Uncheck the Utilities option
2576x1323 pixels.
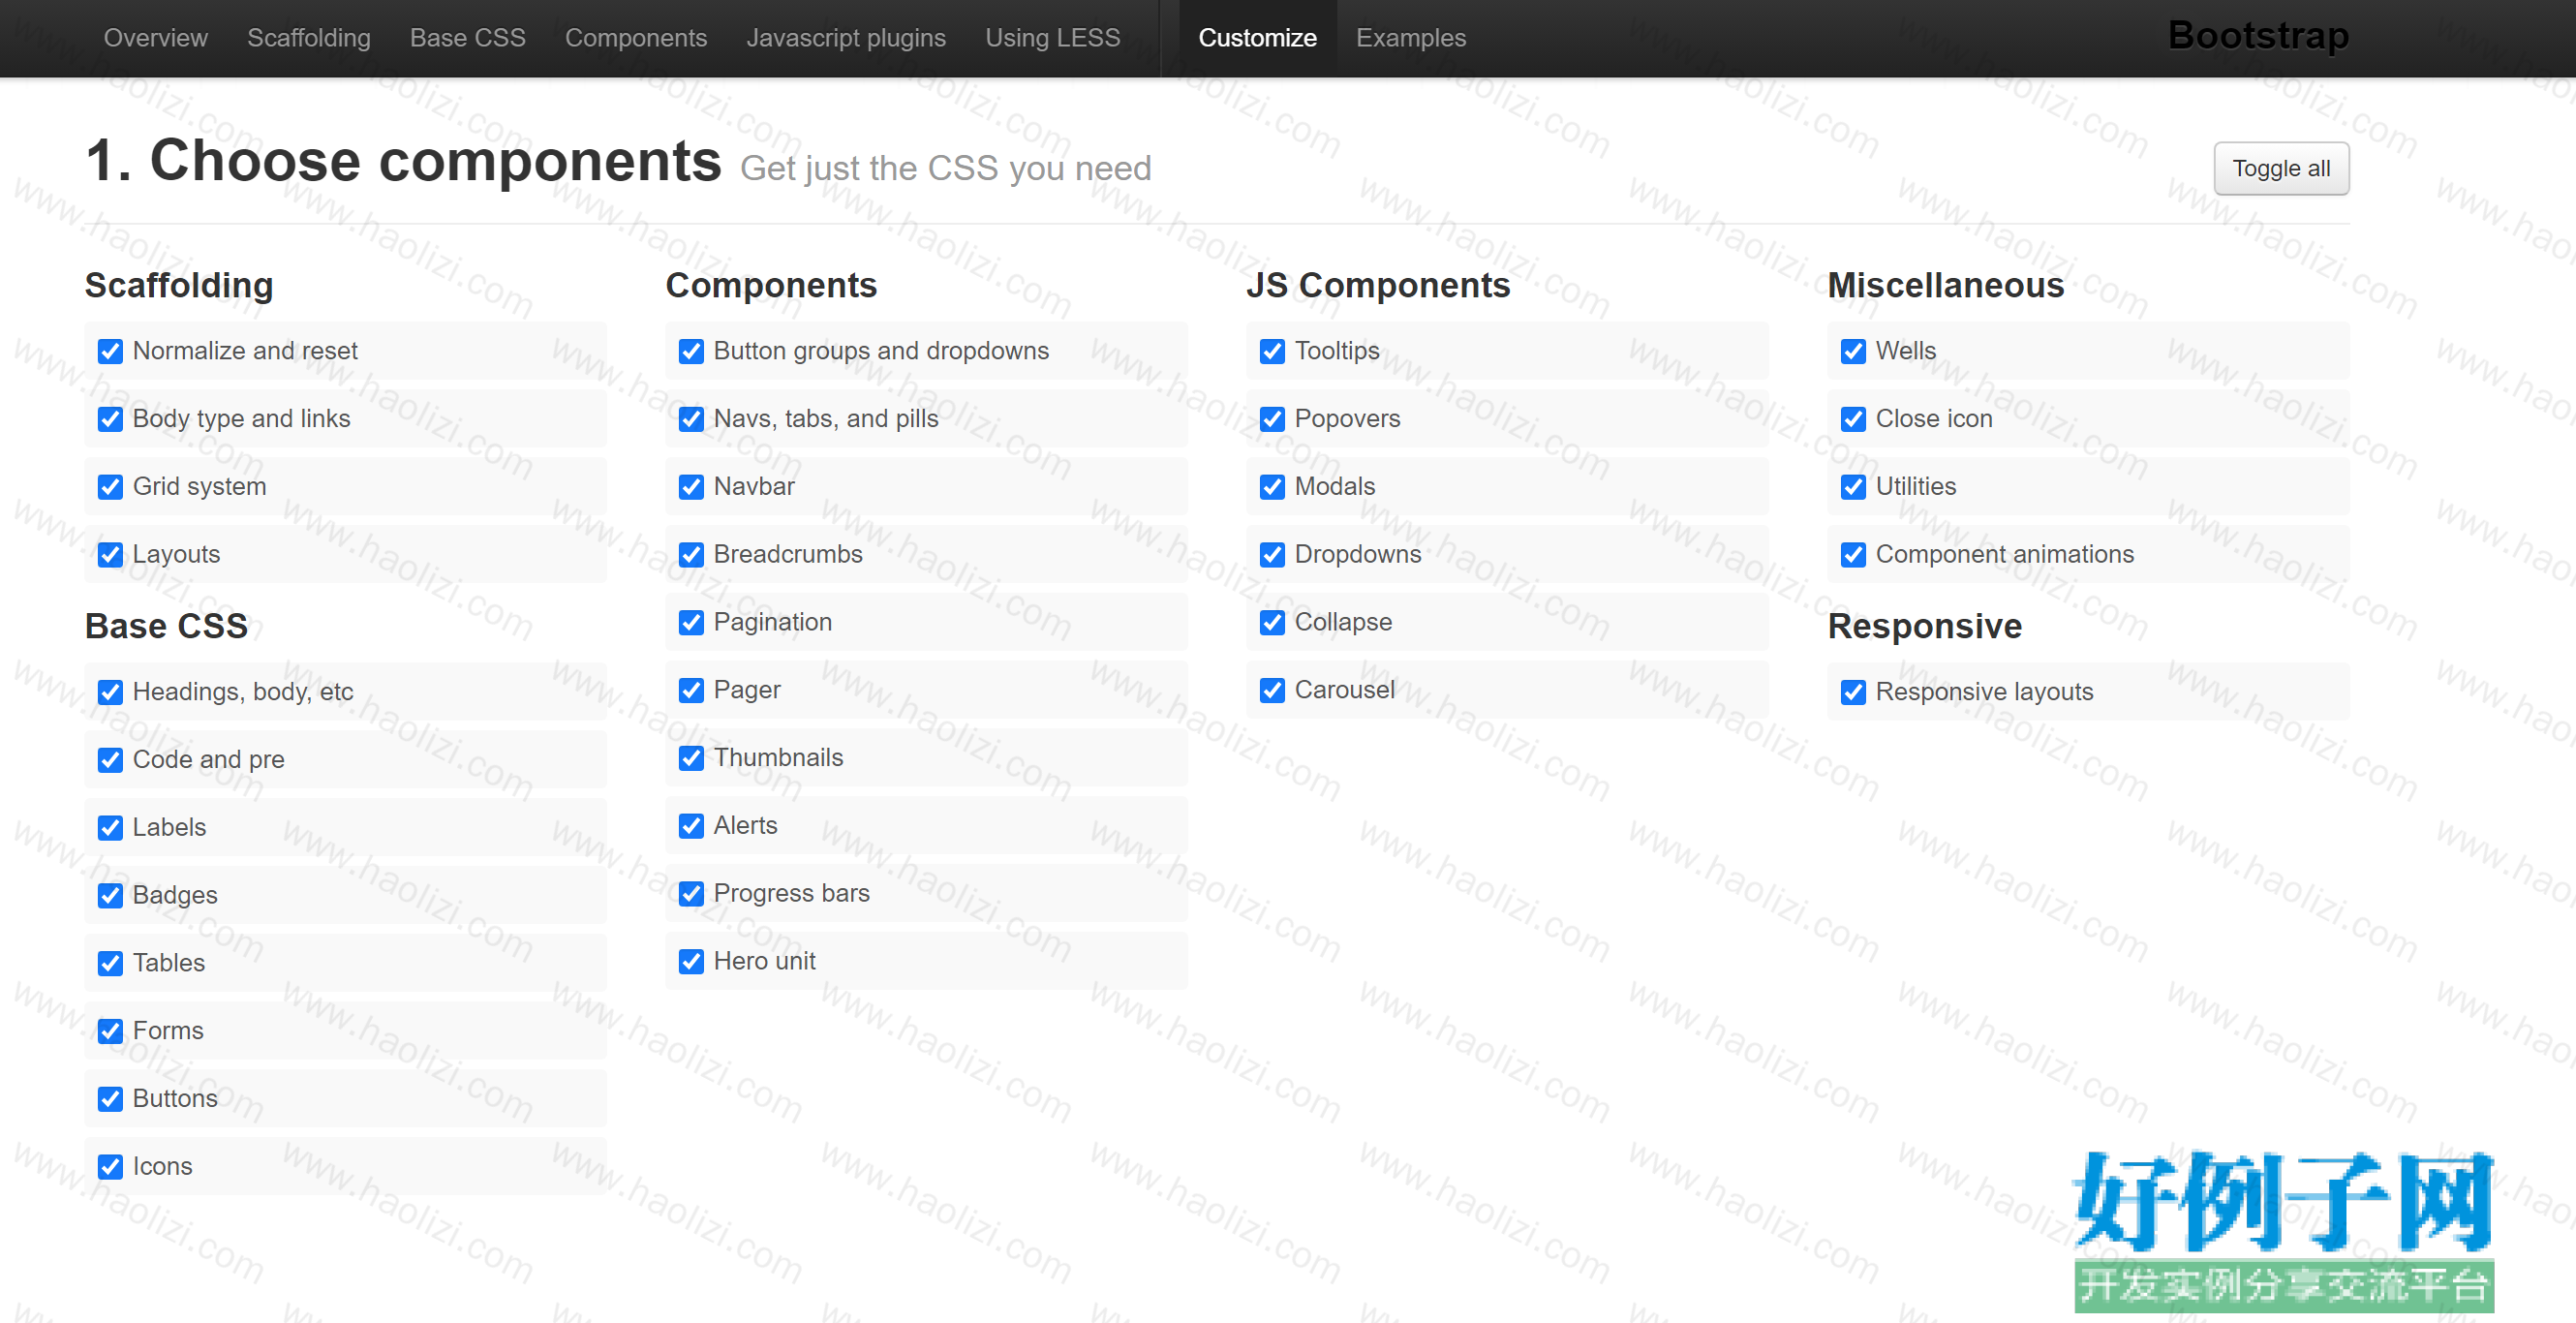pyautogui.click(x=1853, y=488)
